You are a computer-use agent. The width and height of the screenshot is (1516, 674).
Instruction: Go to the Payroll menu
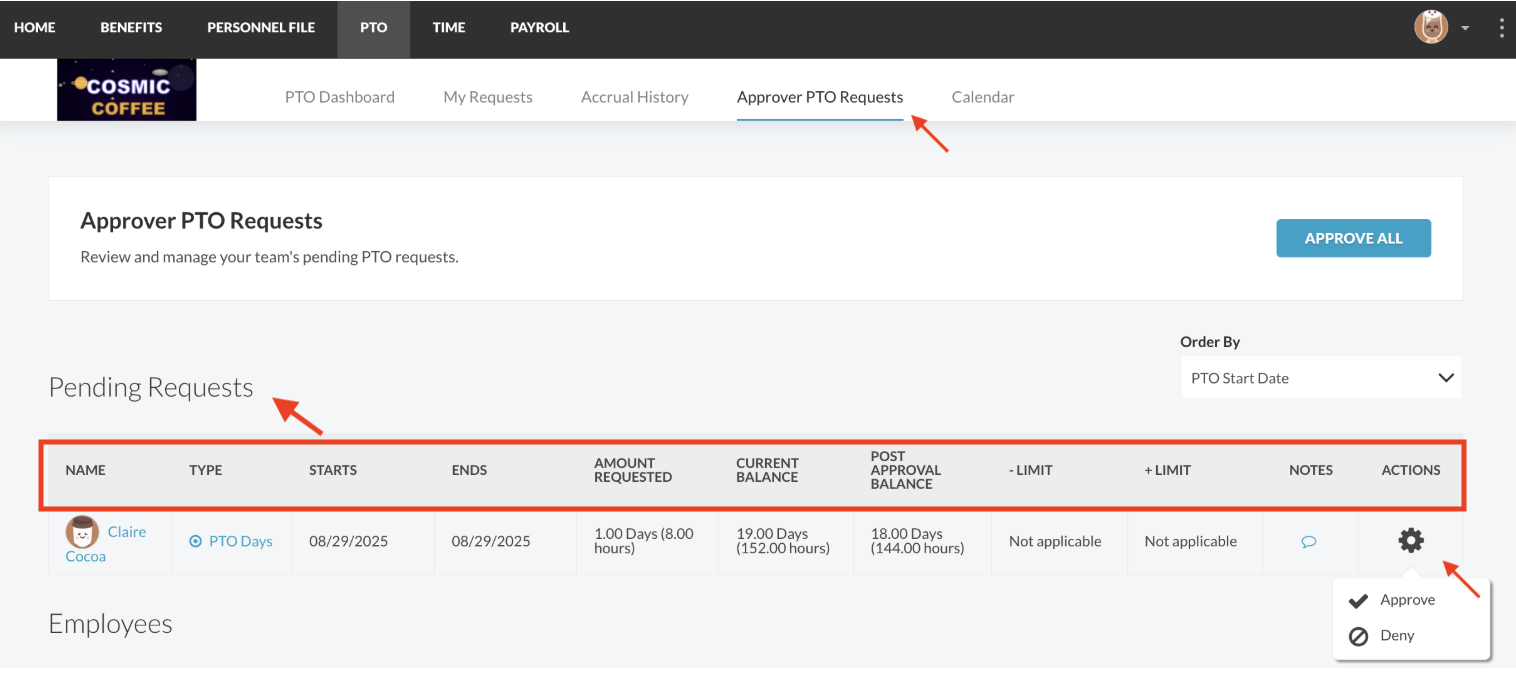[539, 28]
